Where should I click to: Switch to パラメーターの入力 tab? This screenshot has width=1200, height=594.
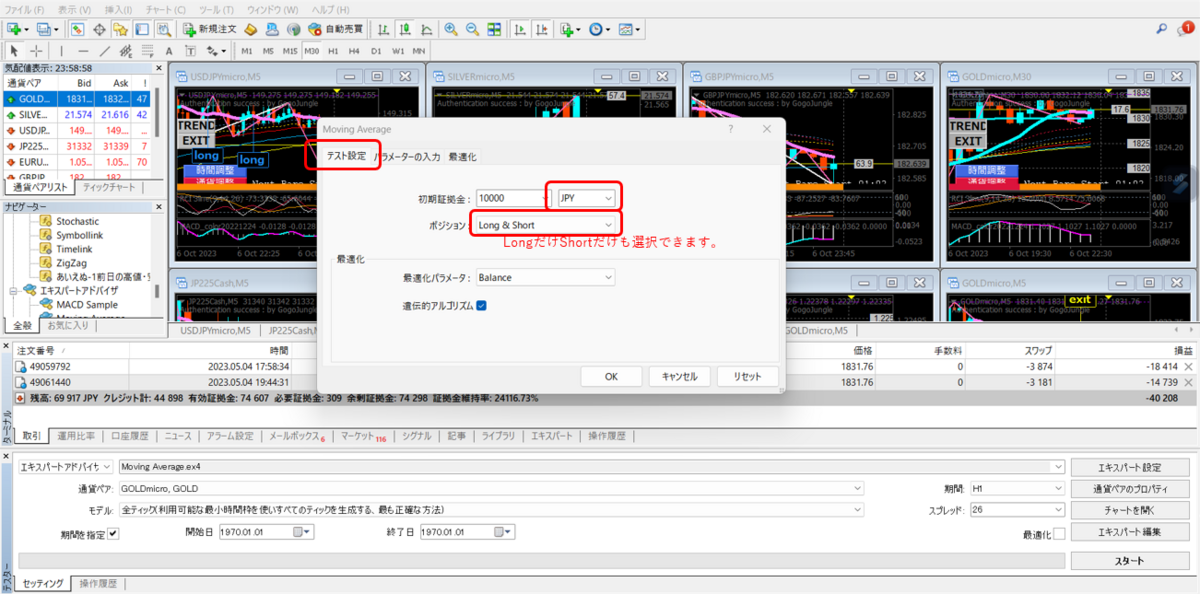[x=407, y=157]
